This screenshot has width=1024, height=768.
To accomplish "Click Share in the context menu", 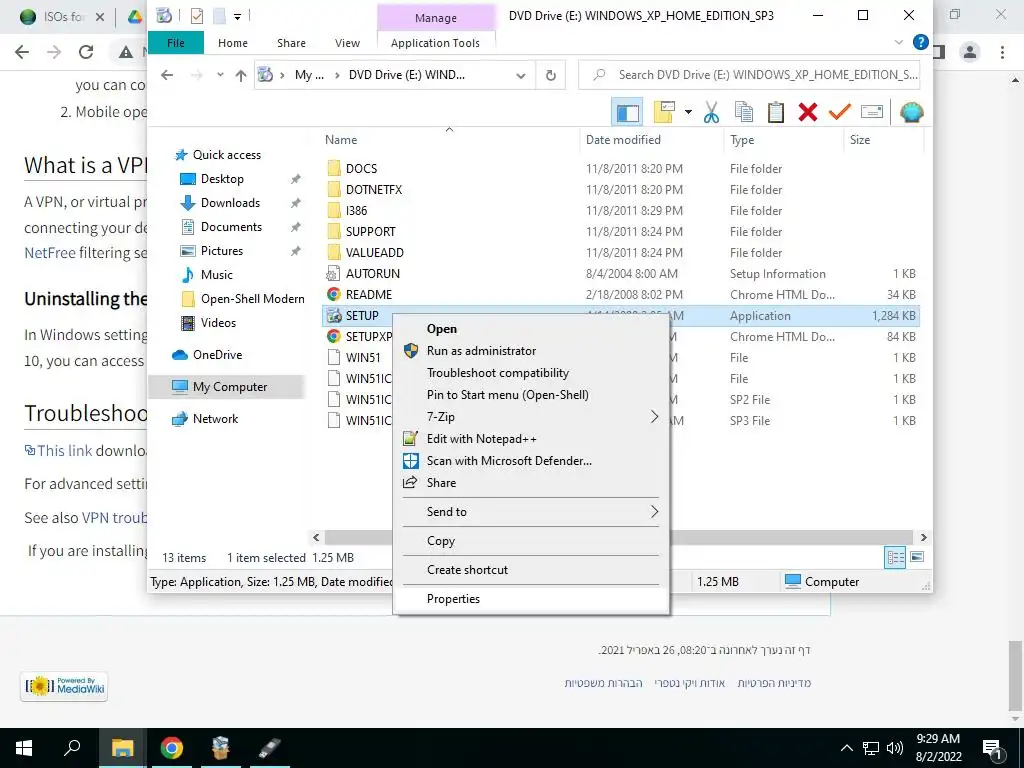I will 531,483.
